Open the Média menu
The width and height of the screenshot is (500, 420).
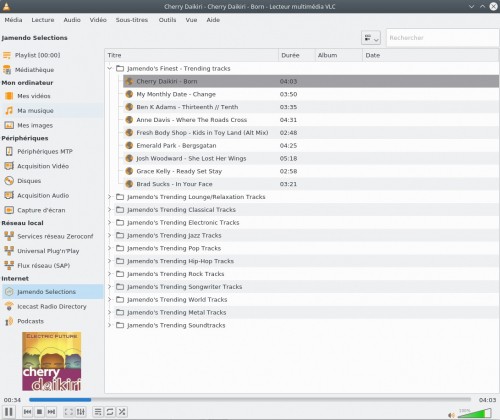[13, 20]
